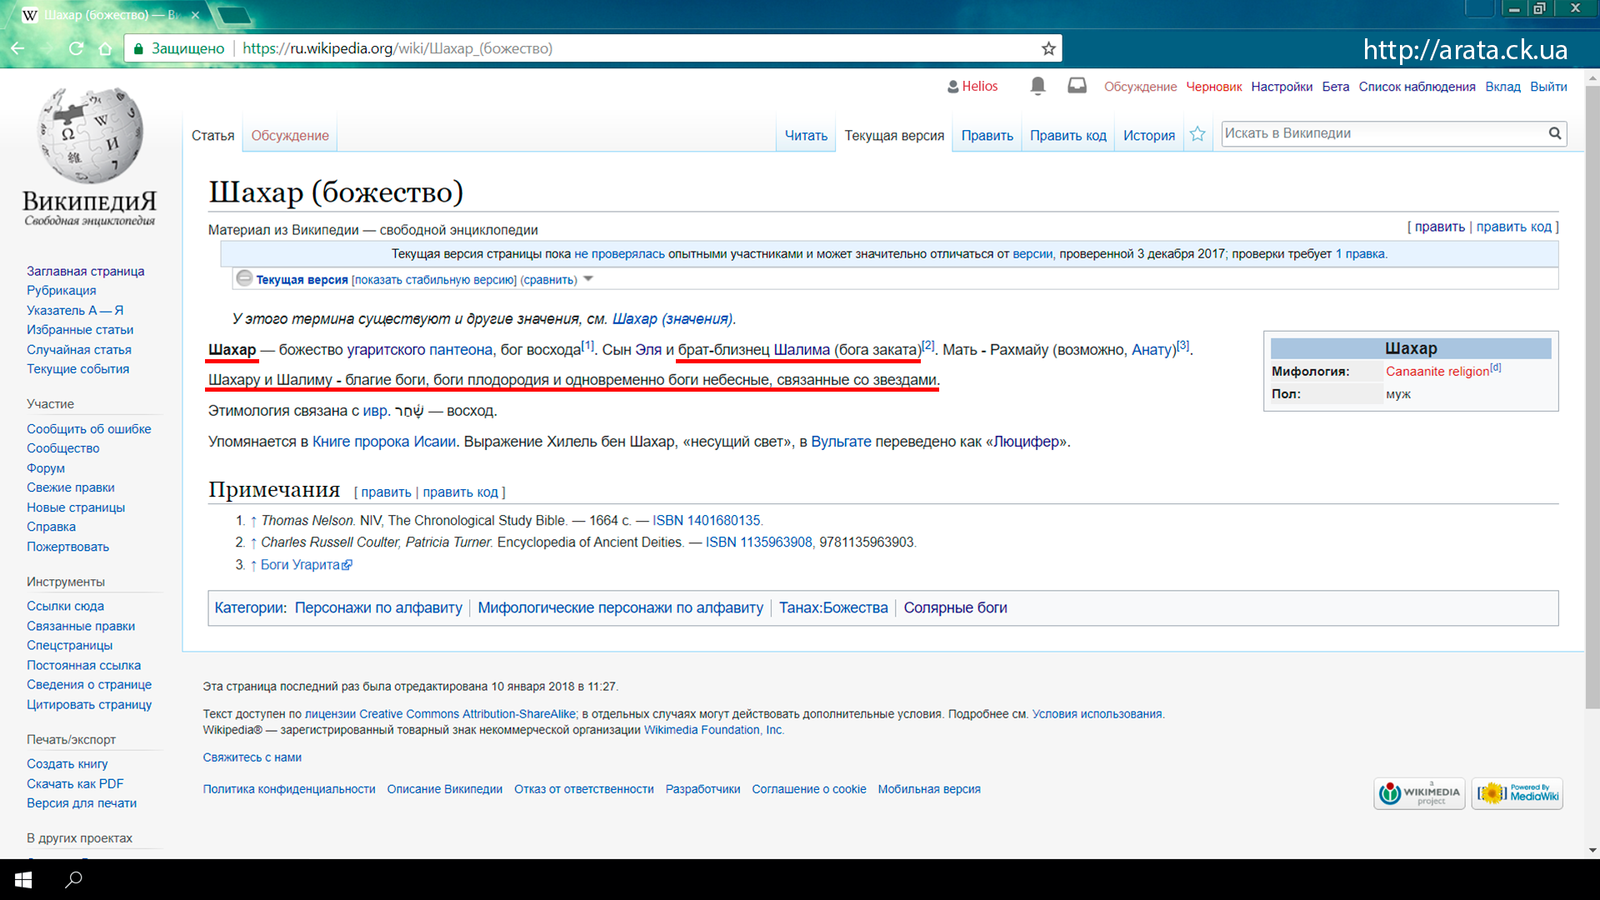
Task: Open Танах:Божества category
Action: point(833,608)
